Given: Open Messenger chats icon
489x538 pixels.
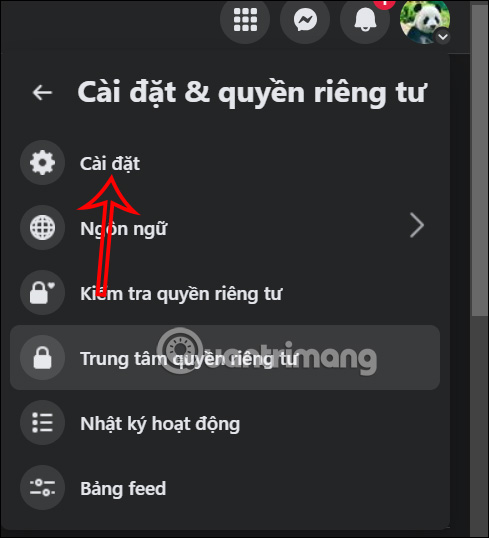Looking at the screenshot, I should point(305,19).
